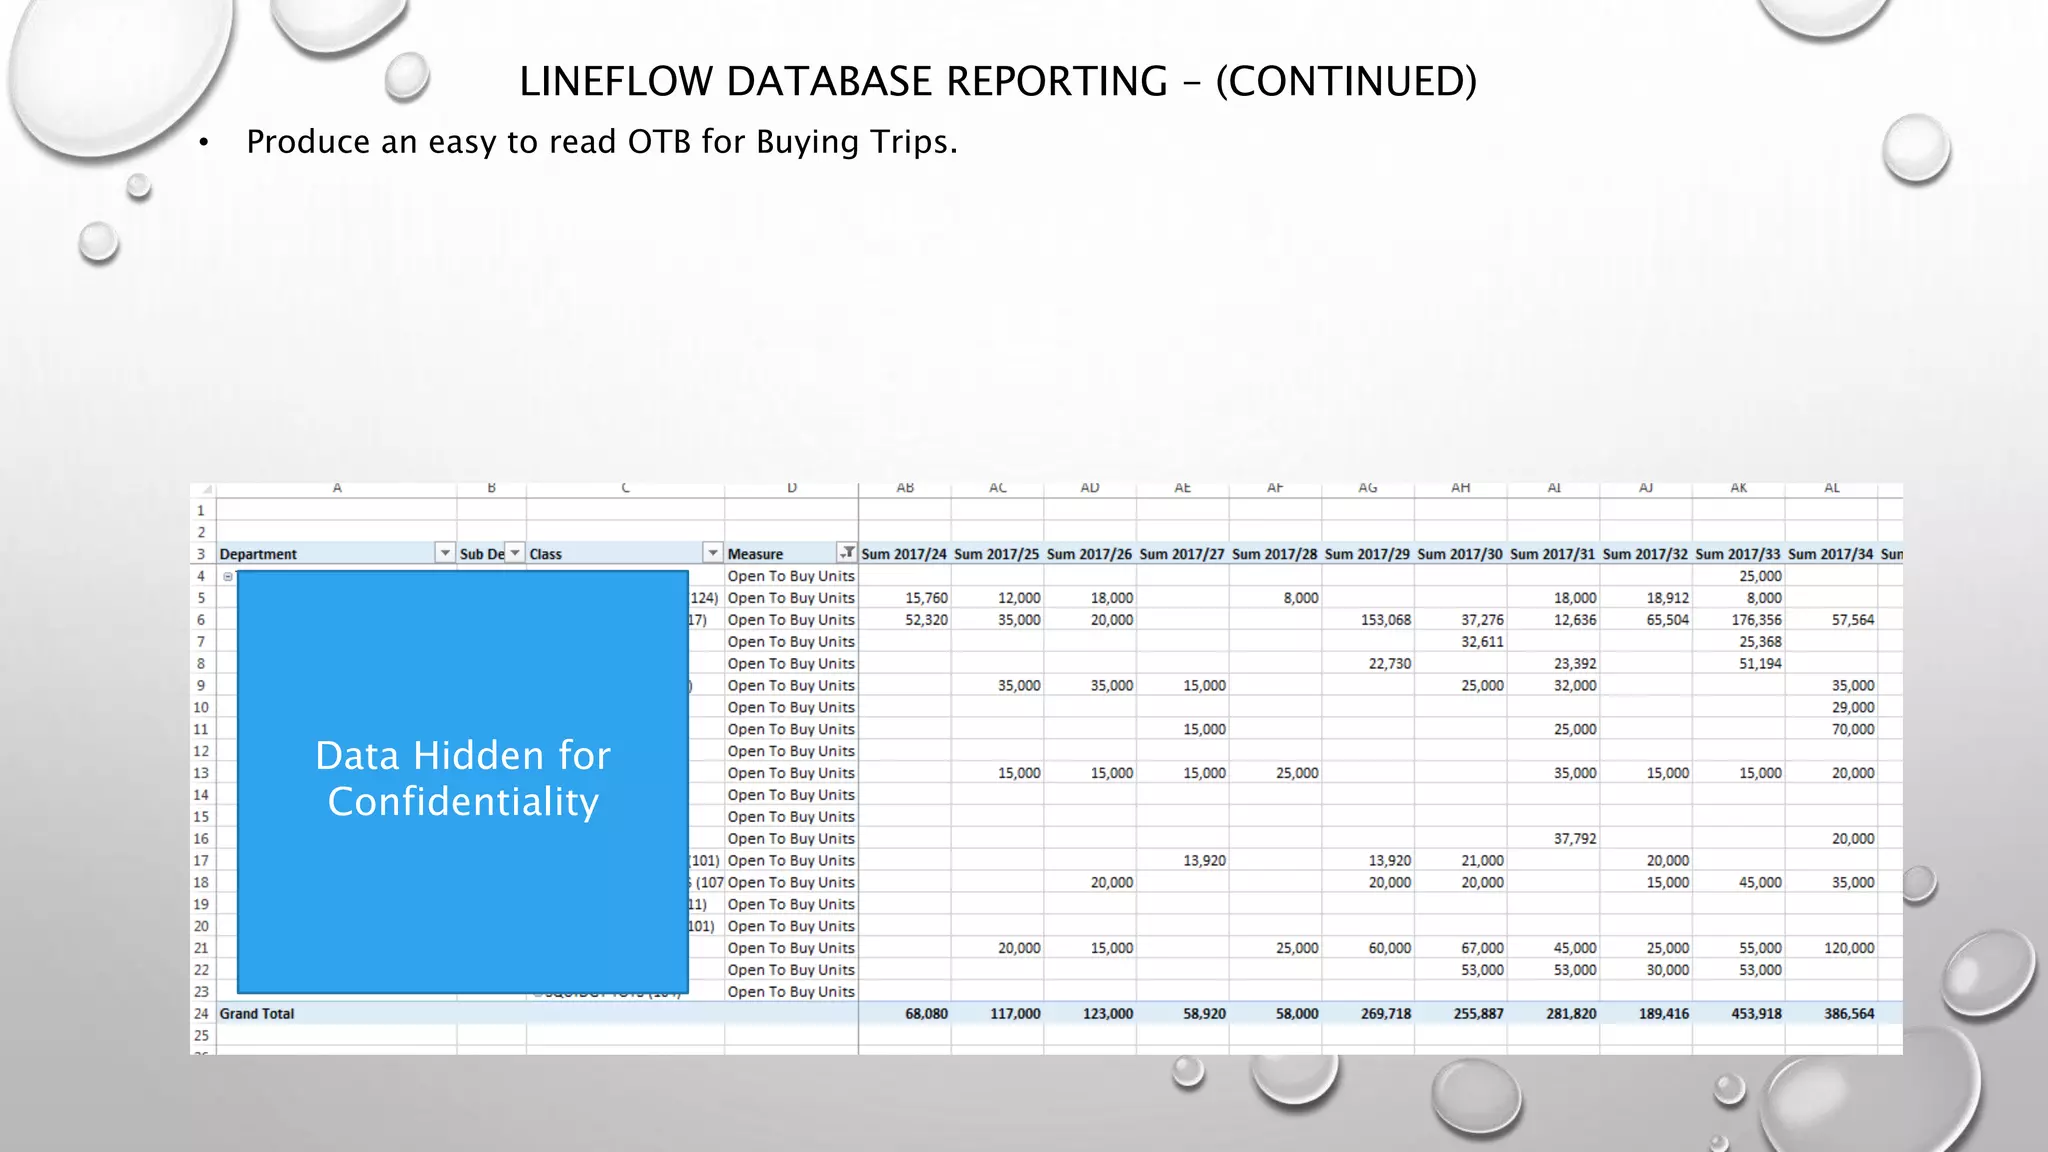This screenshot has height=1152, width=2048.
Task: Click the Sum 2017/33 column heading
Action: (x=1737, y=554)
